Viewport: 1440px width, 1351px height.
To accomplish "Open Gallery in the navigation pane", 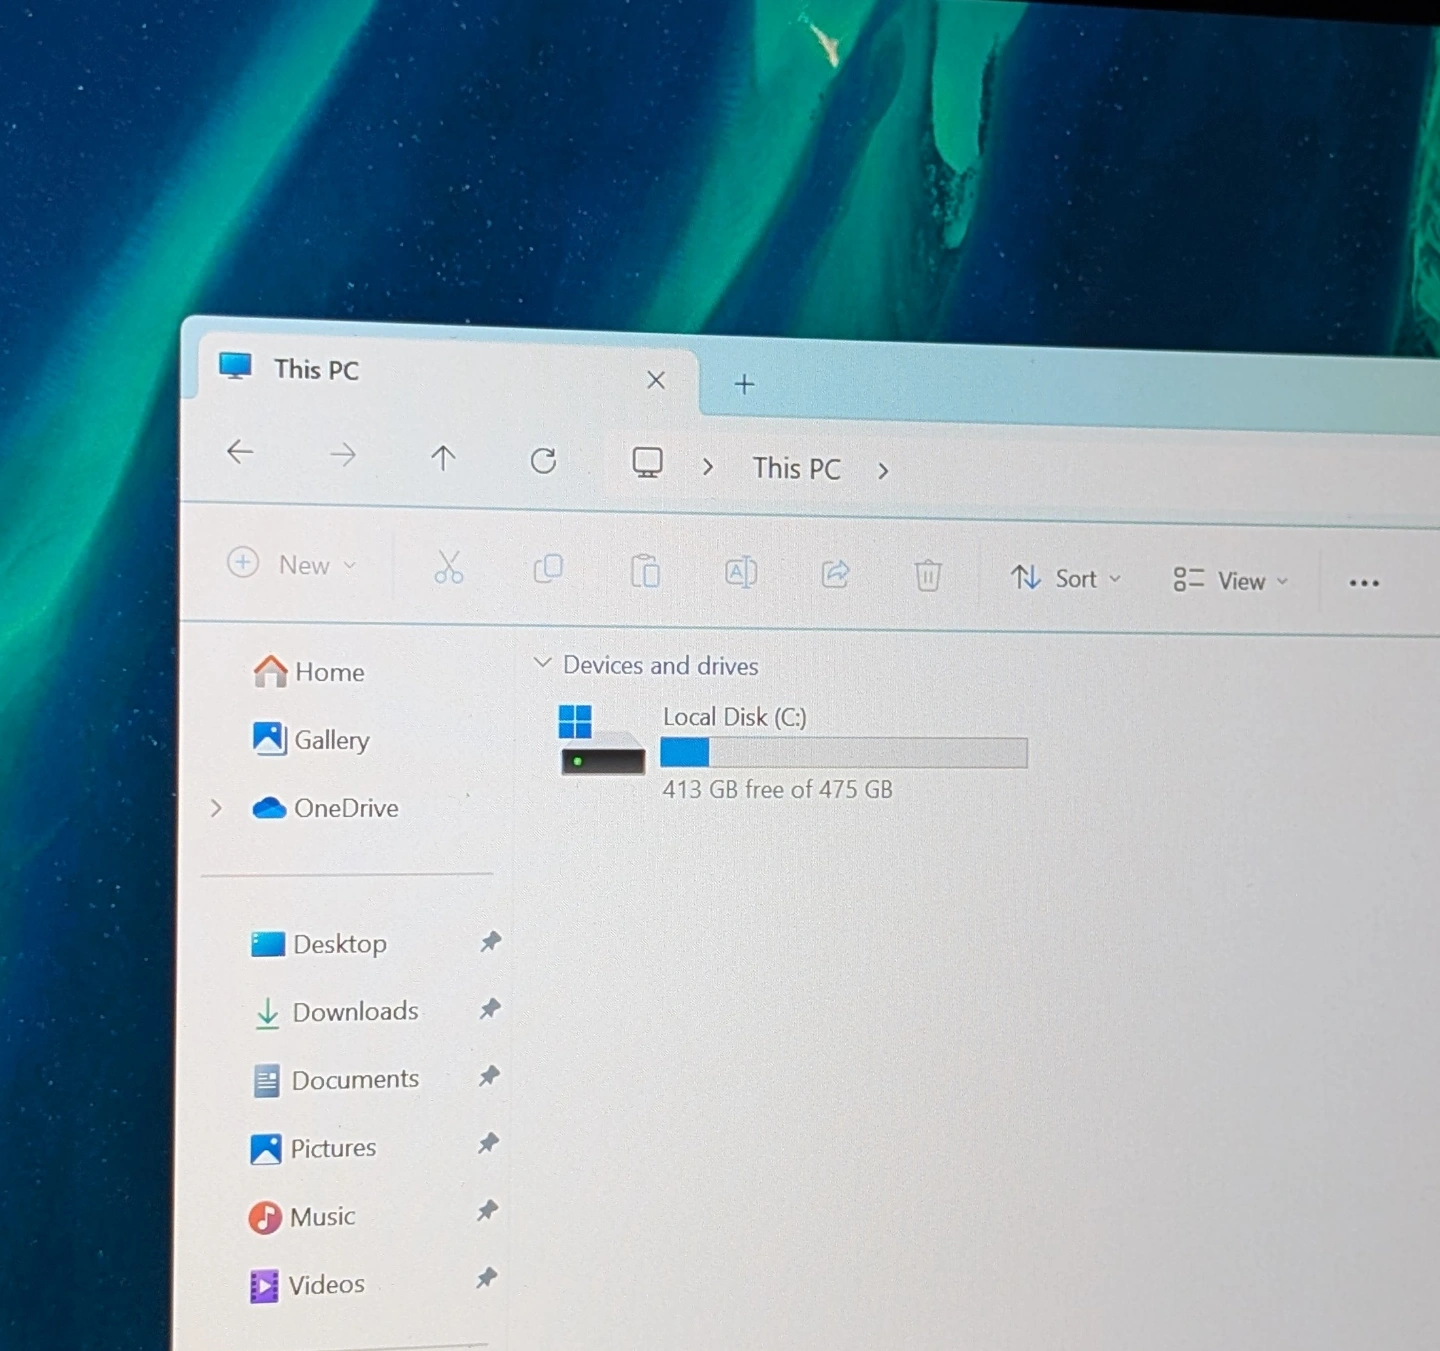I will [x=311, y=740].
